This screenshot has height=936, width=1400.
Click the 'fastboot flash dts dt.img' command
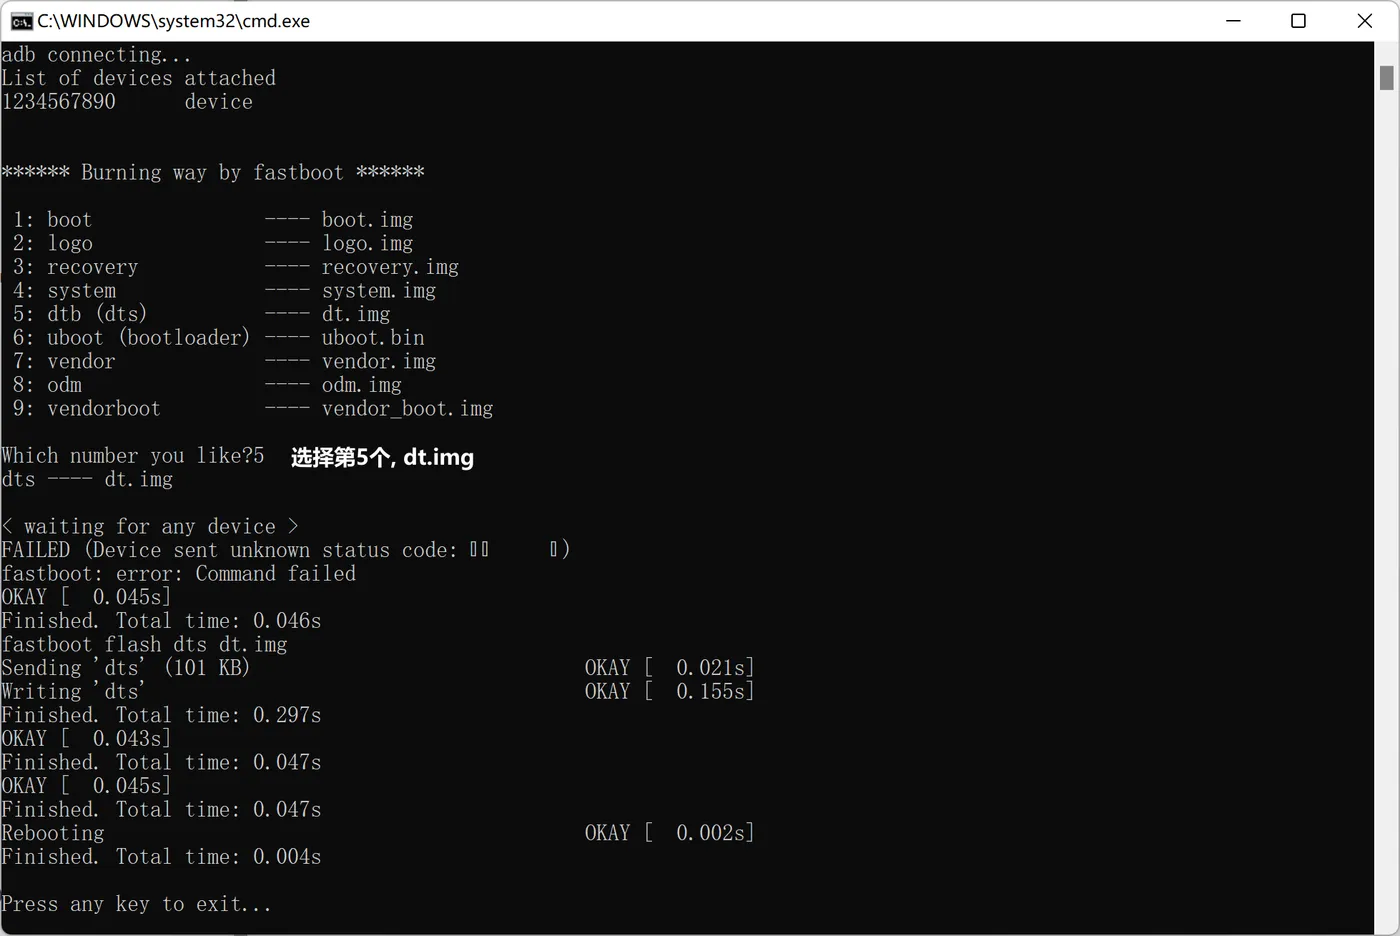(144, 645)
